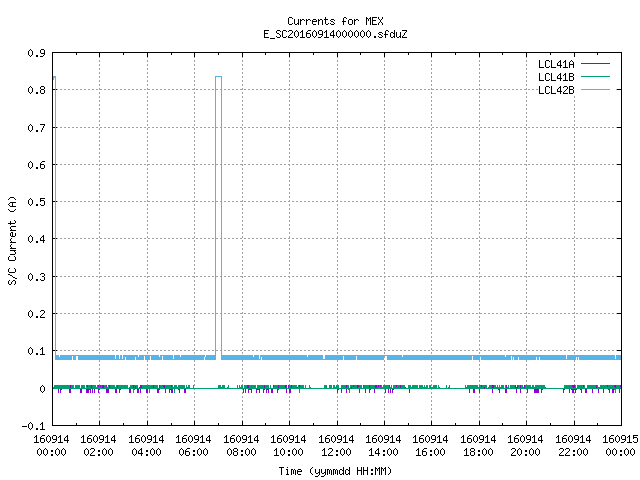Click the LCL41A legend label
This screenshot has width=640, height=480.
pyautogui.click(x=556, y=64)
